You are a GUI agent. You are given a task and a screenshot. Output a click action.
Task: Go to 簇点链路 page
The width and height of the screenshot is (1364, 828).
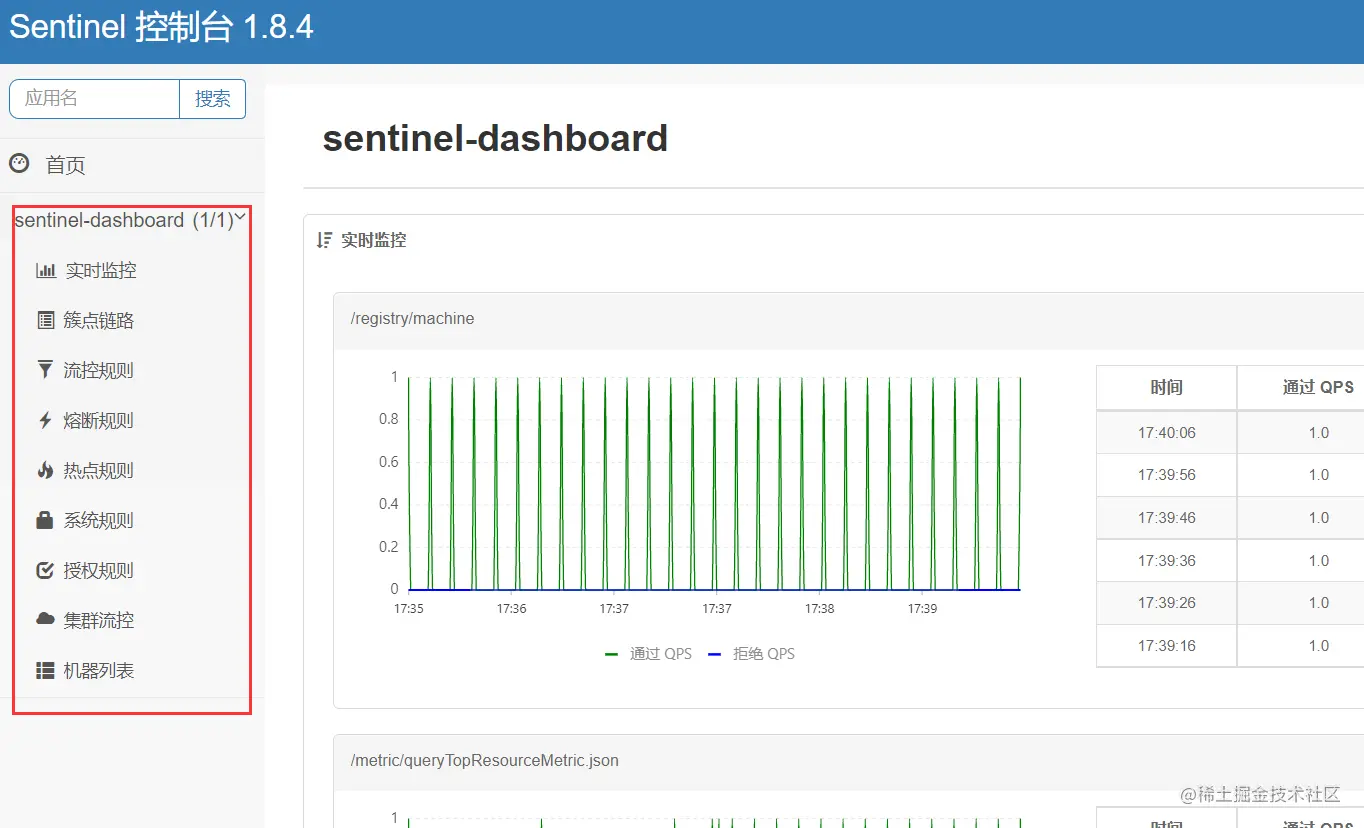coord(99,321)
